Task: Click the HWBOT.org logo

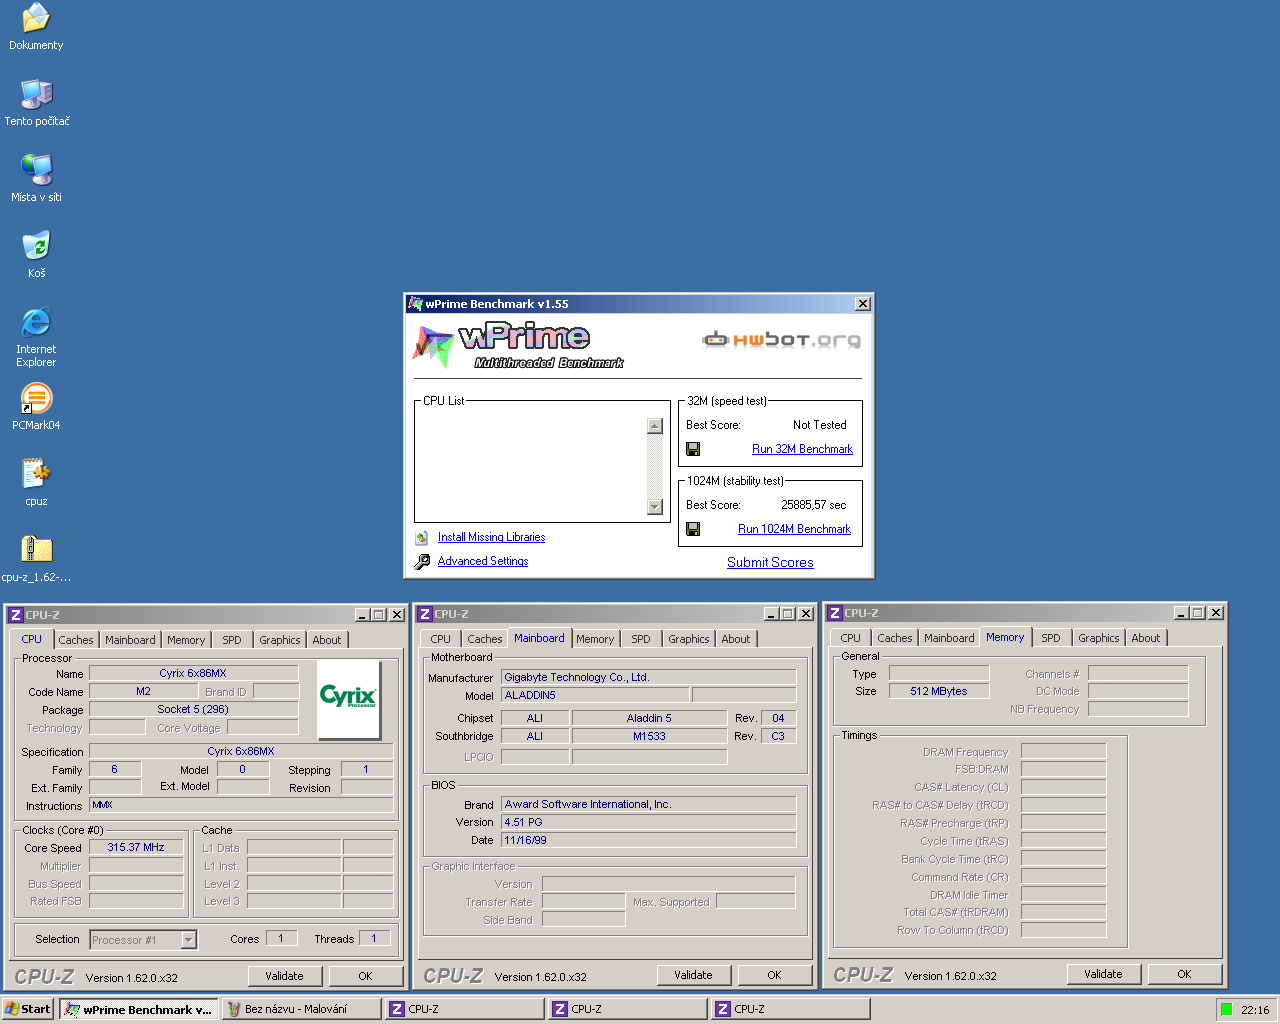Action: pyautogui.click(x=781, y=340)
